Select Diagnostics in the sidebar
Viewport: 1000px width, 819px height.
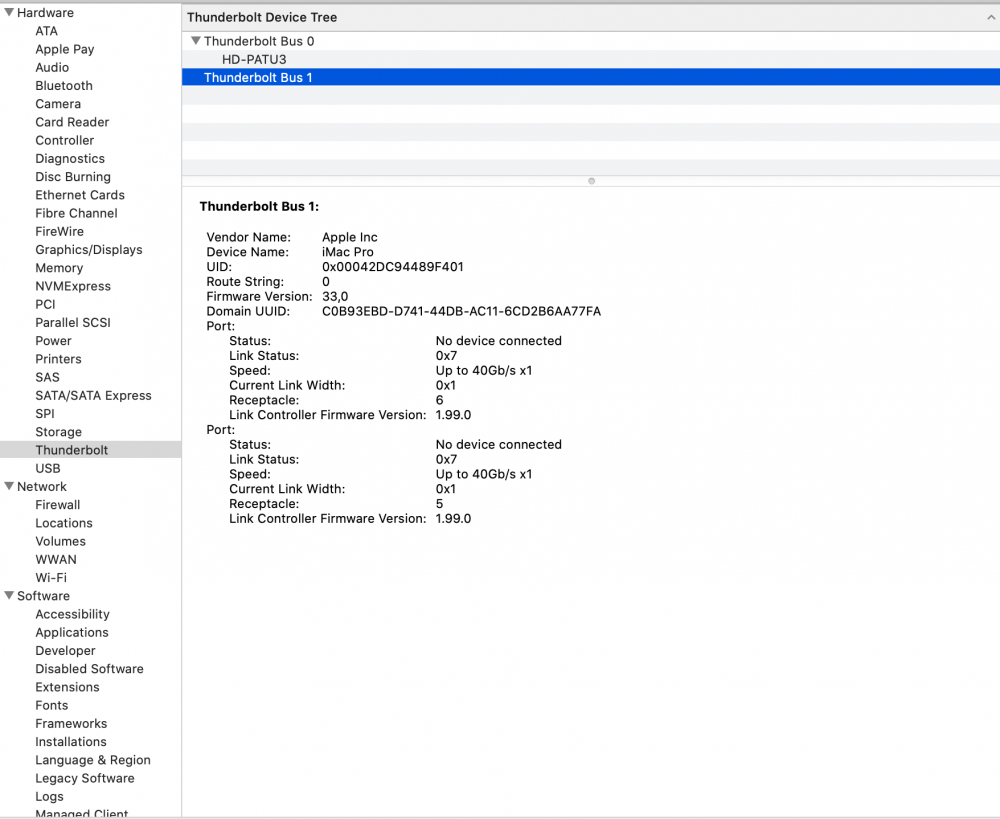pos(70,158)
